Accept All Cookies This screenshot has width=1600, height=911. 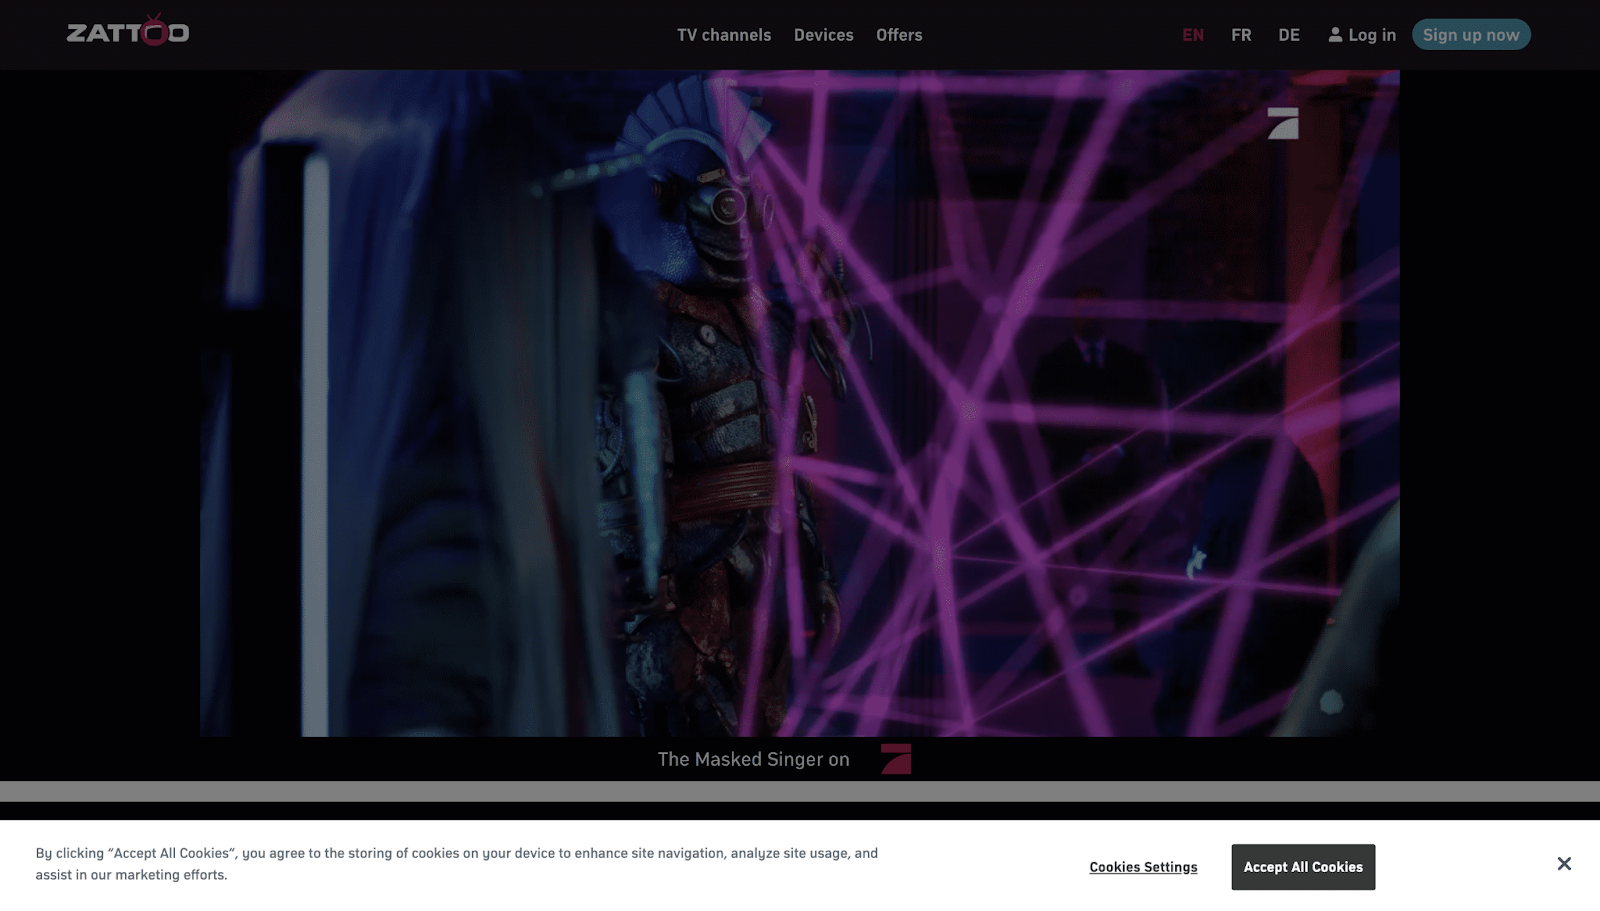(x=1303, y=867)
